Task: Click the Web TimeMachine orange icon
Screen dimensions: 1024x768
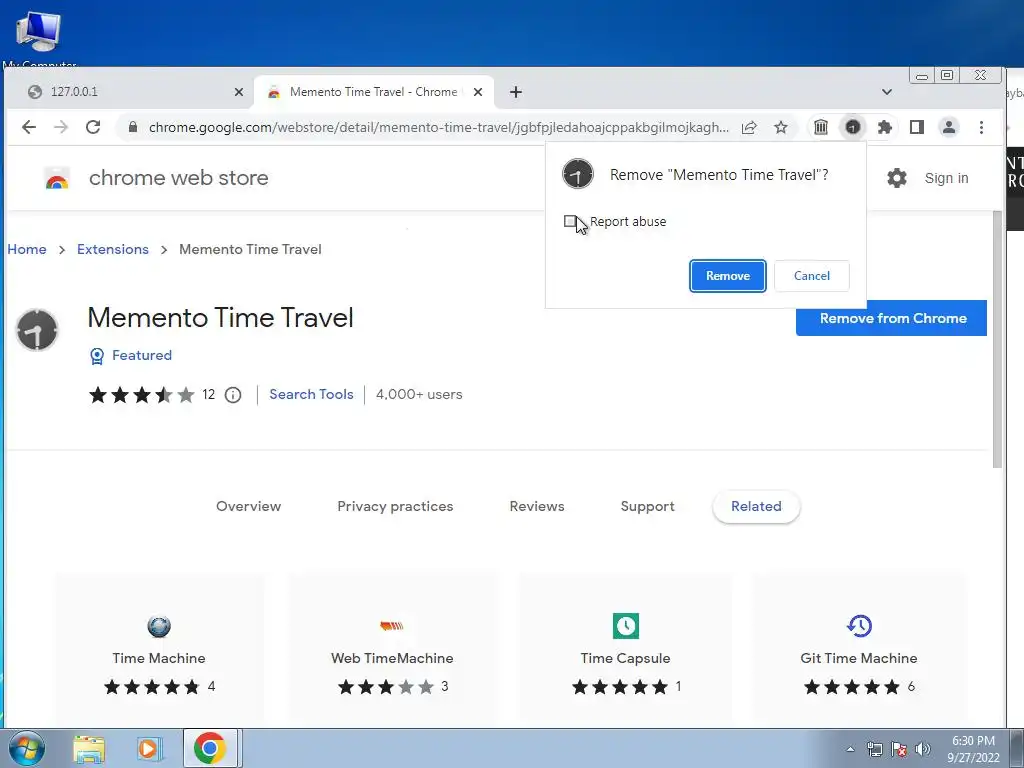Action: click(392, 626)
